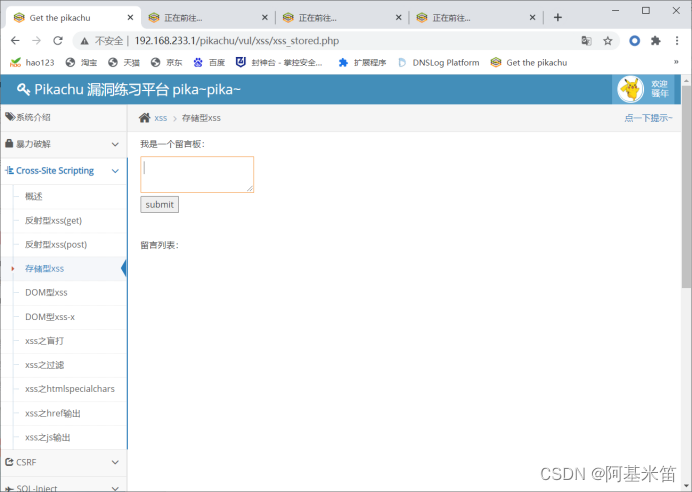Switch to the third 正在前往 tab
The height and width of the screenshot is (492, 692).
[477, 18]
